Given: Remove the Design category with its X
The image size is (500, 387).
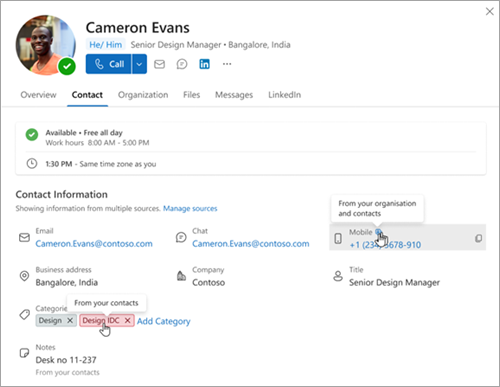Looking at the screenshot, I should click(70, 320).
